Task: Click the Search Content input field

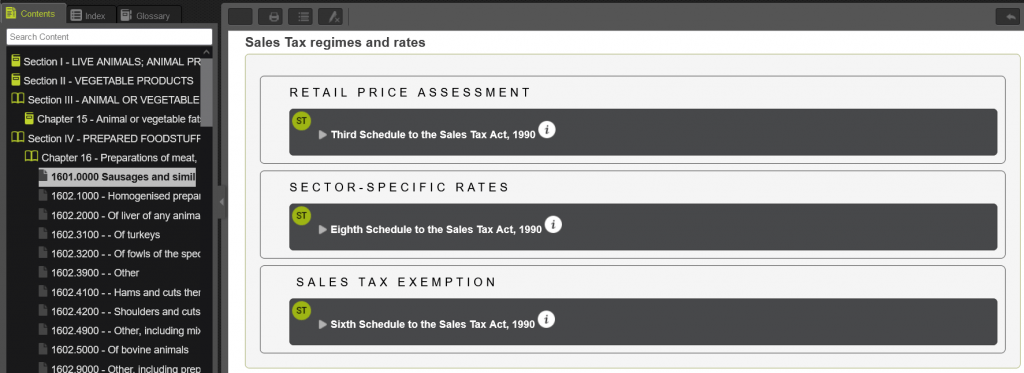Action: (109, 37)
